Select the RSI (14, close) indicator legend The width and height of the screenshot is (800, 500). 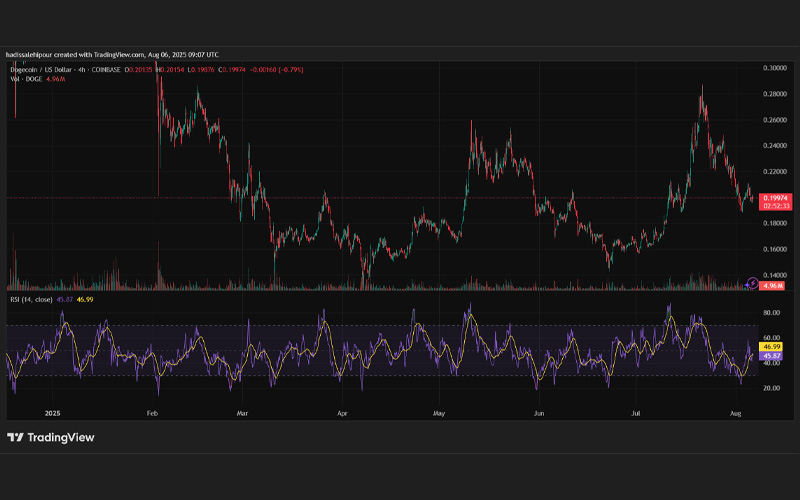tap(32, 299)
